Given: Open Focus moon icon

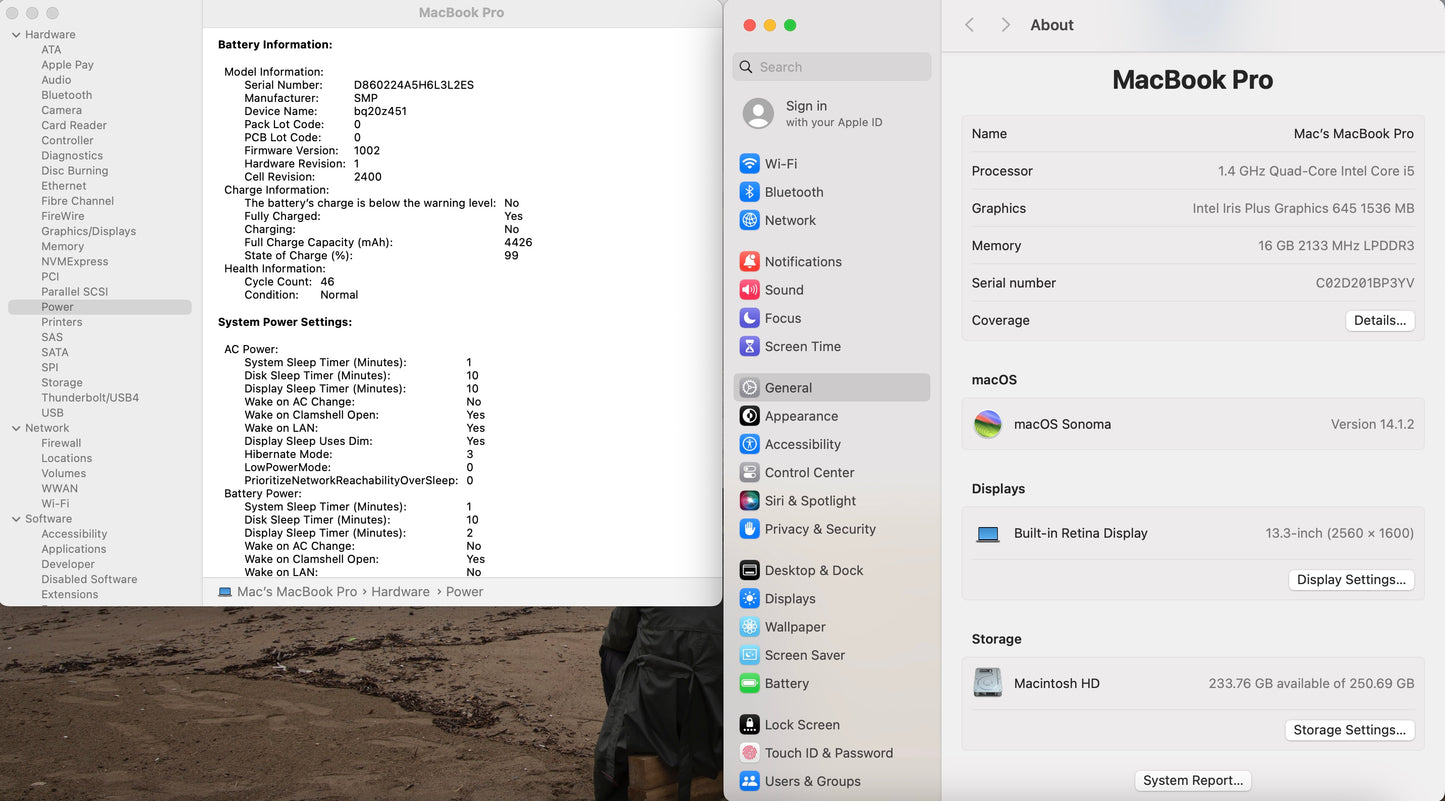Looking at the screenshot, I should click(749, 318).
